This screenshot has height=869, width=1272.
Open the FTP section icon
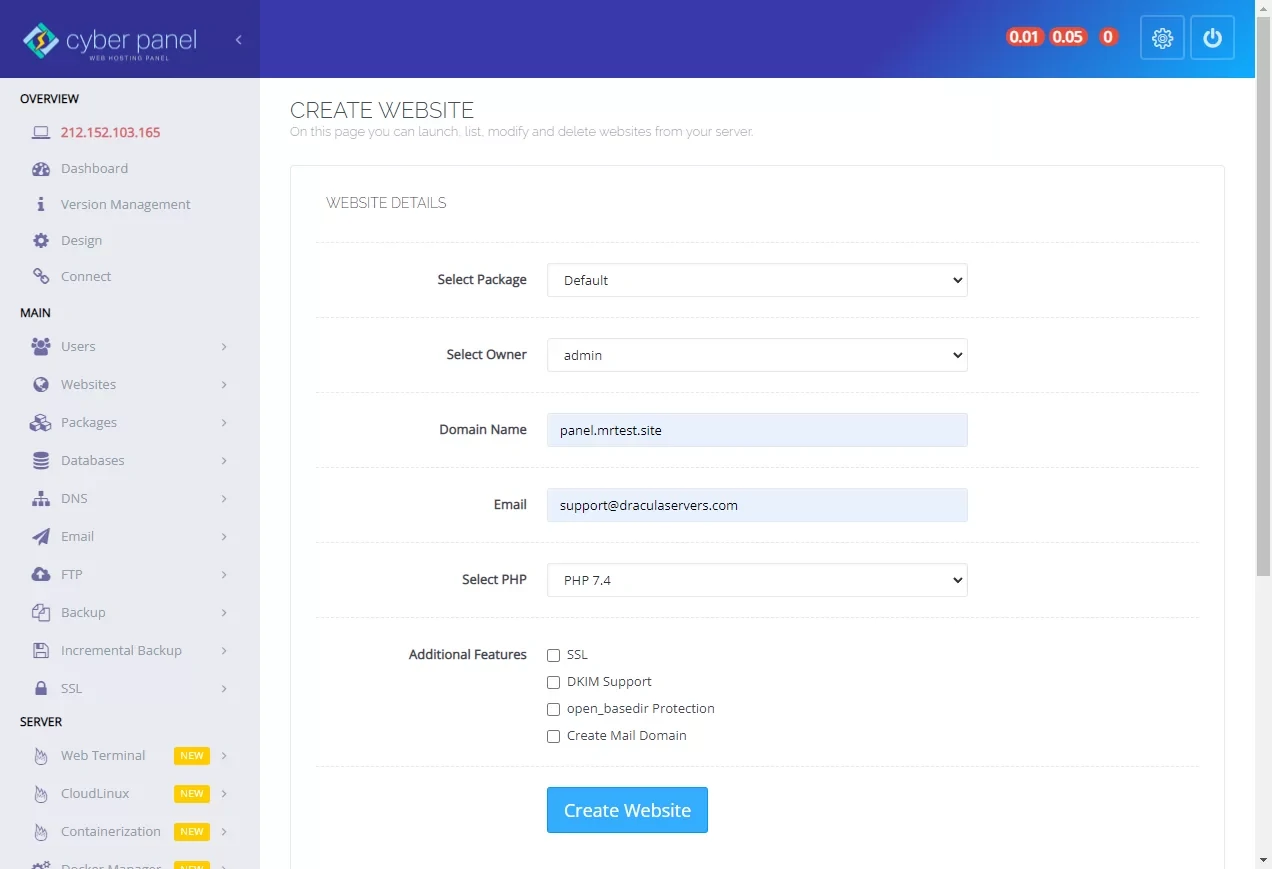[41, 574]
